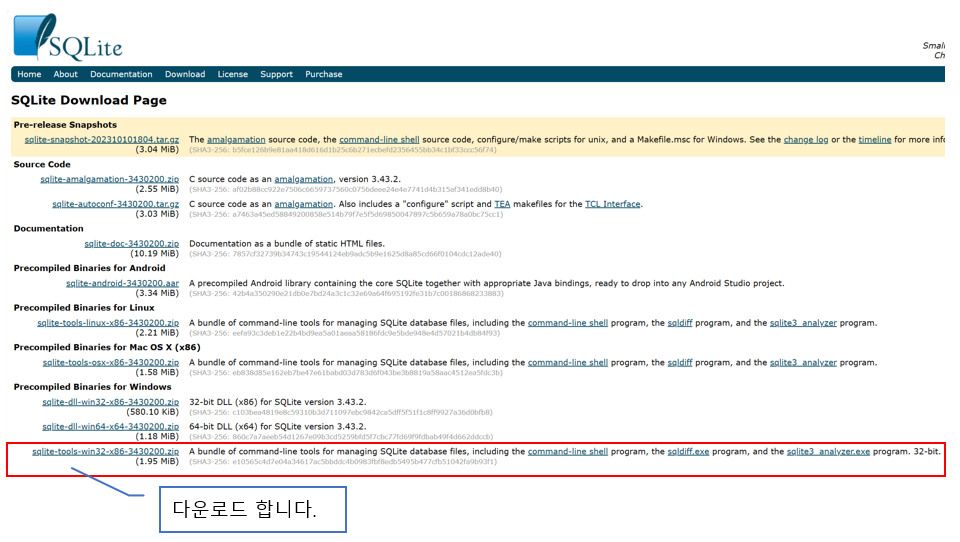Open command-line shell link in Mac OS X row
The width and height of the screenshot is (960, 542).
(568, 363)
